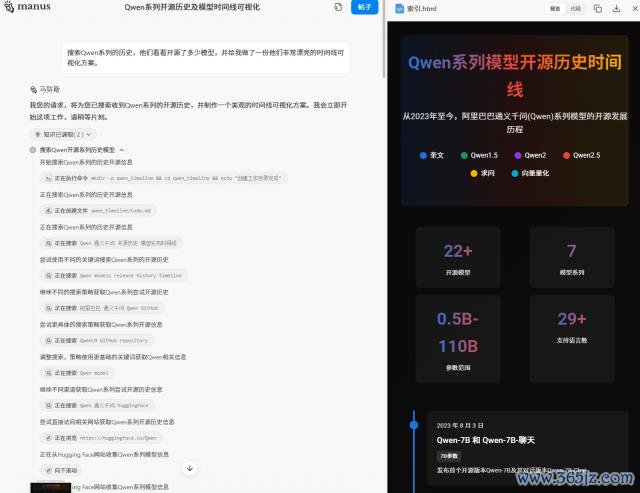Click search icon in 'Qwen 通义千问 huggingface' chip
Image resolution: width=640 pixels, height=493 pixels.
pos(48,405)
